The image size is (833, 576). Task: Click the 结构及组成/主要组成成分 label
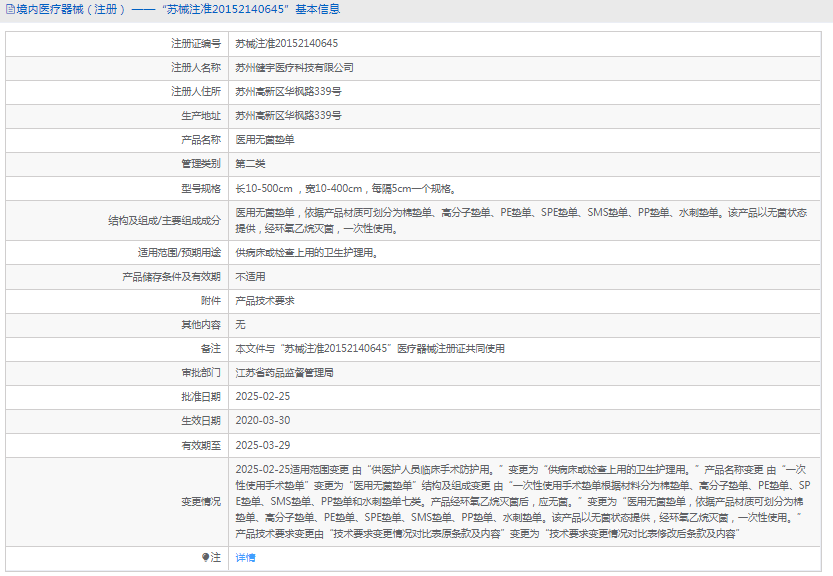[x=164, y=221]
